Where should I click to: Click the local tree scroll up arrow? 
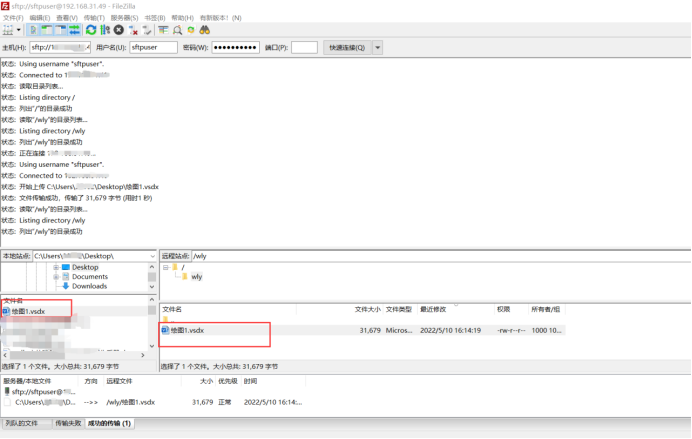(x=152, y=267)
